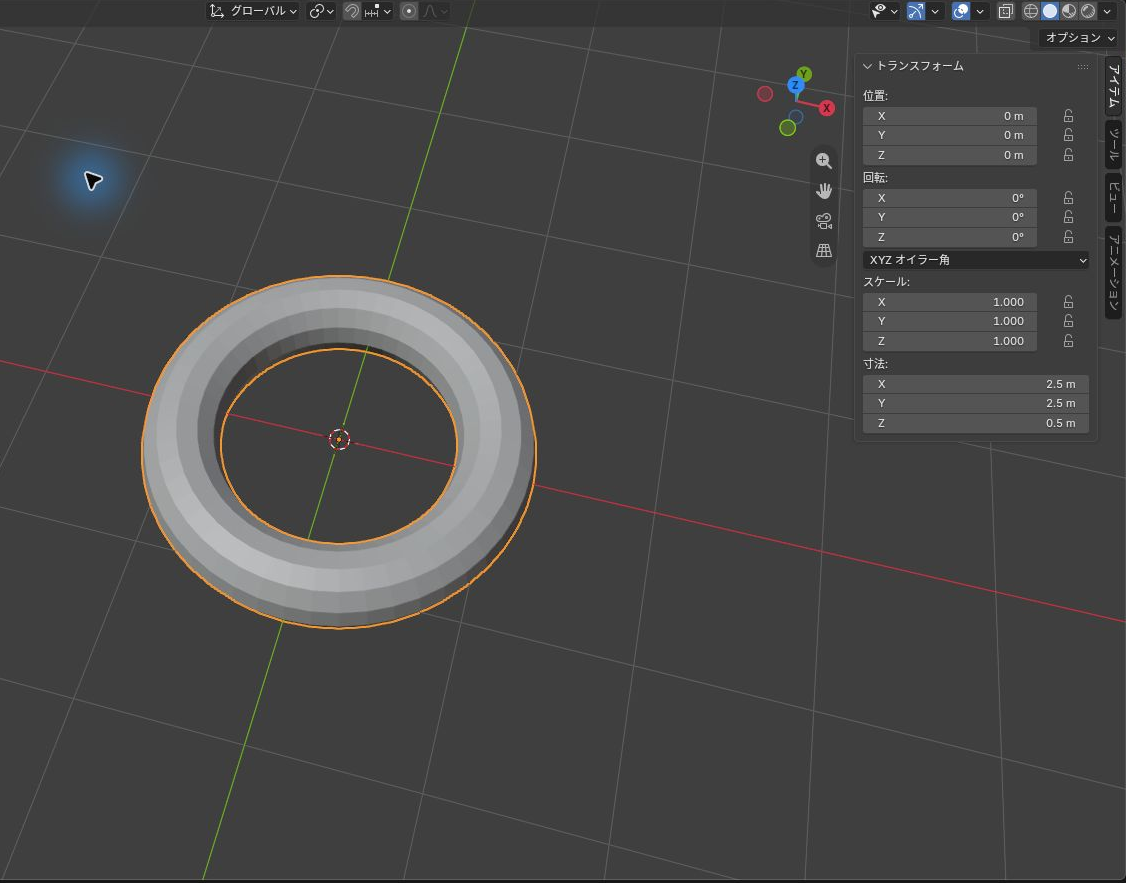1126x883 pixels.
Task: Click the negative Z axis gizmo circle
Action: pyautogui.click(x=796, y=116)
